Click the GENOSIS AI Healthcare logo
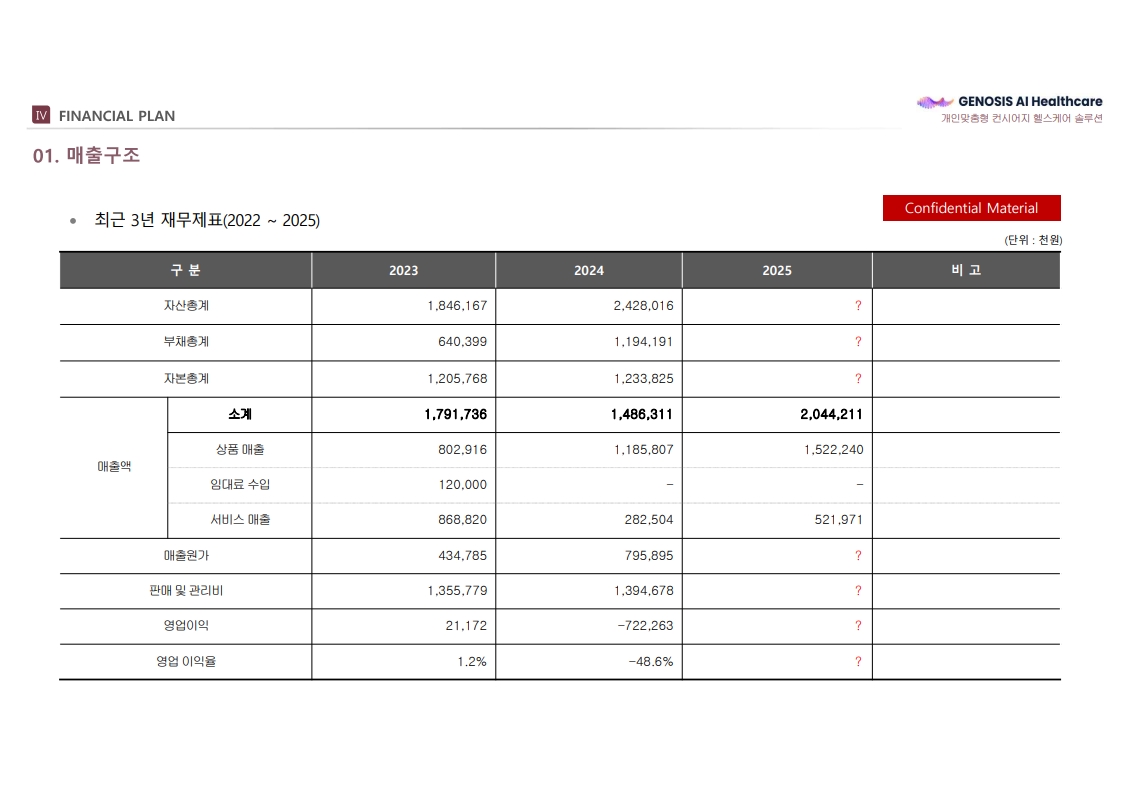 1009,109
